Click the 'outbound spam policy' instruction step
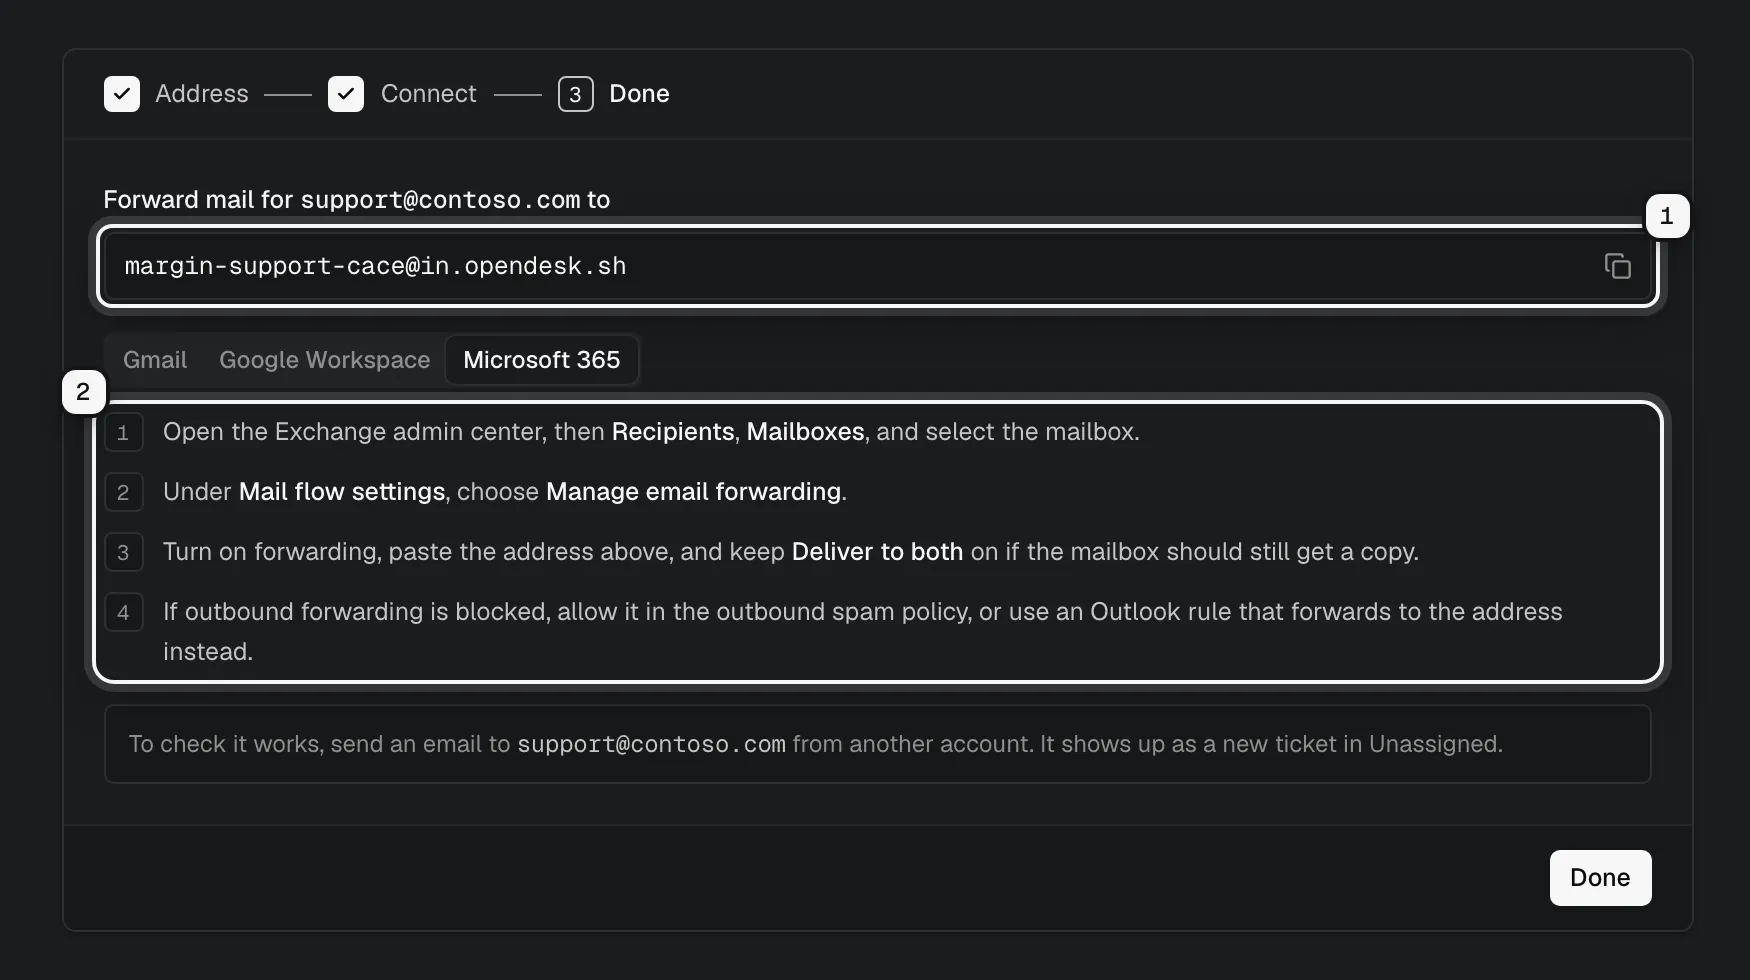This screenshot has height=980, width=1750. (863, 631)
